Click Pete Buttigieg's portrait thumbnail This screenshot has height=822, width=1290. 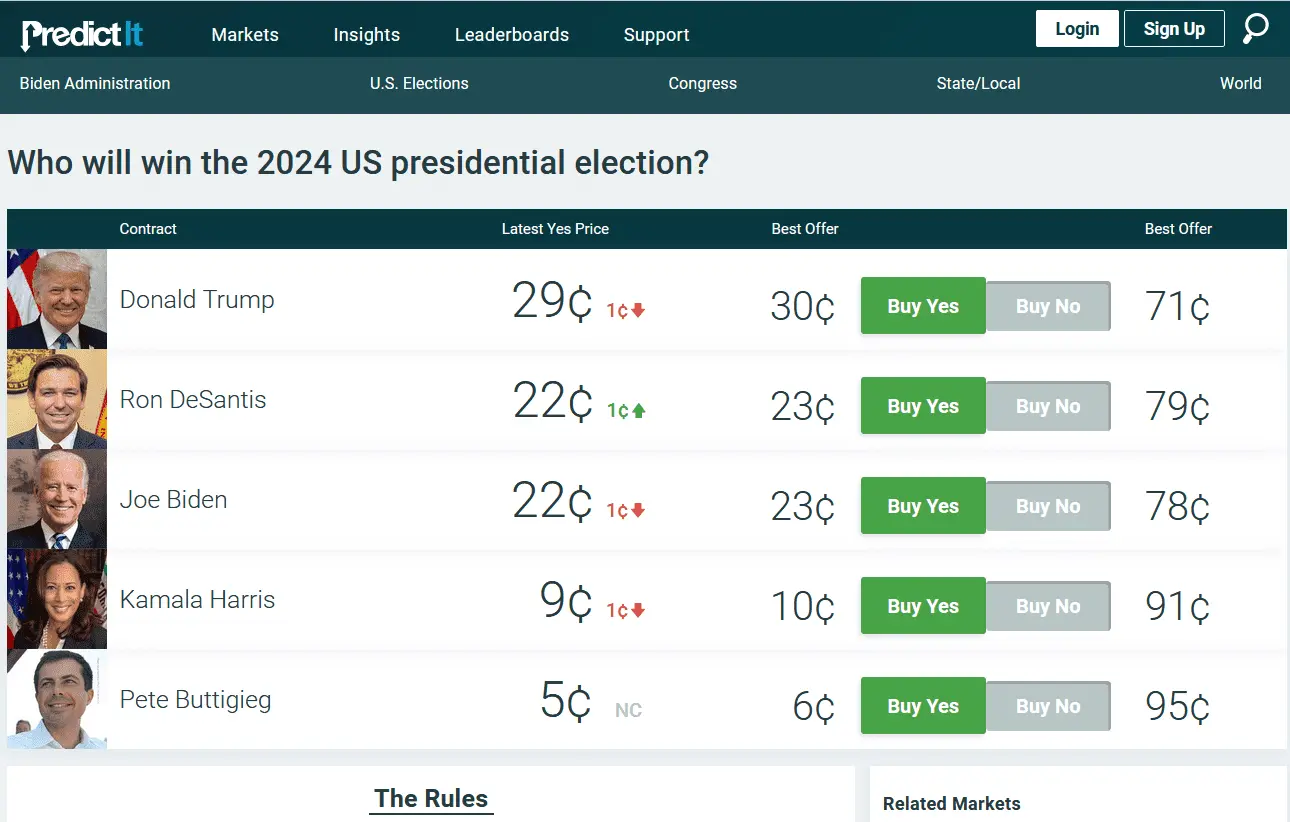(x=57, y=699)
